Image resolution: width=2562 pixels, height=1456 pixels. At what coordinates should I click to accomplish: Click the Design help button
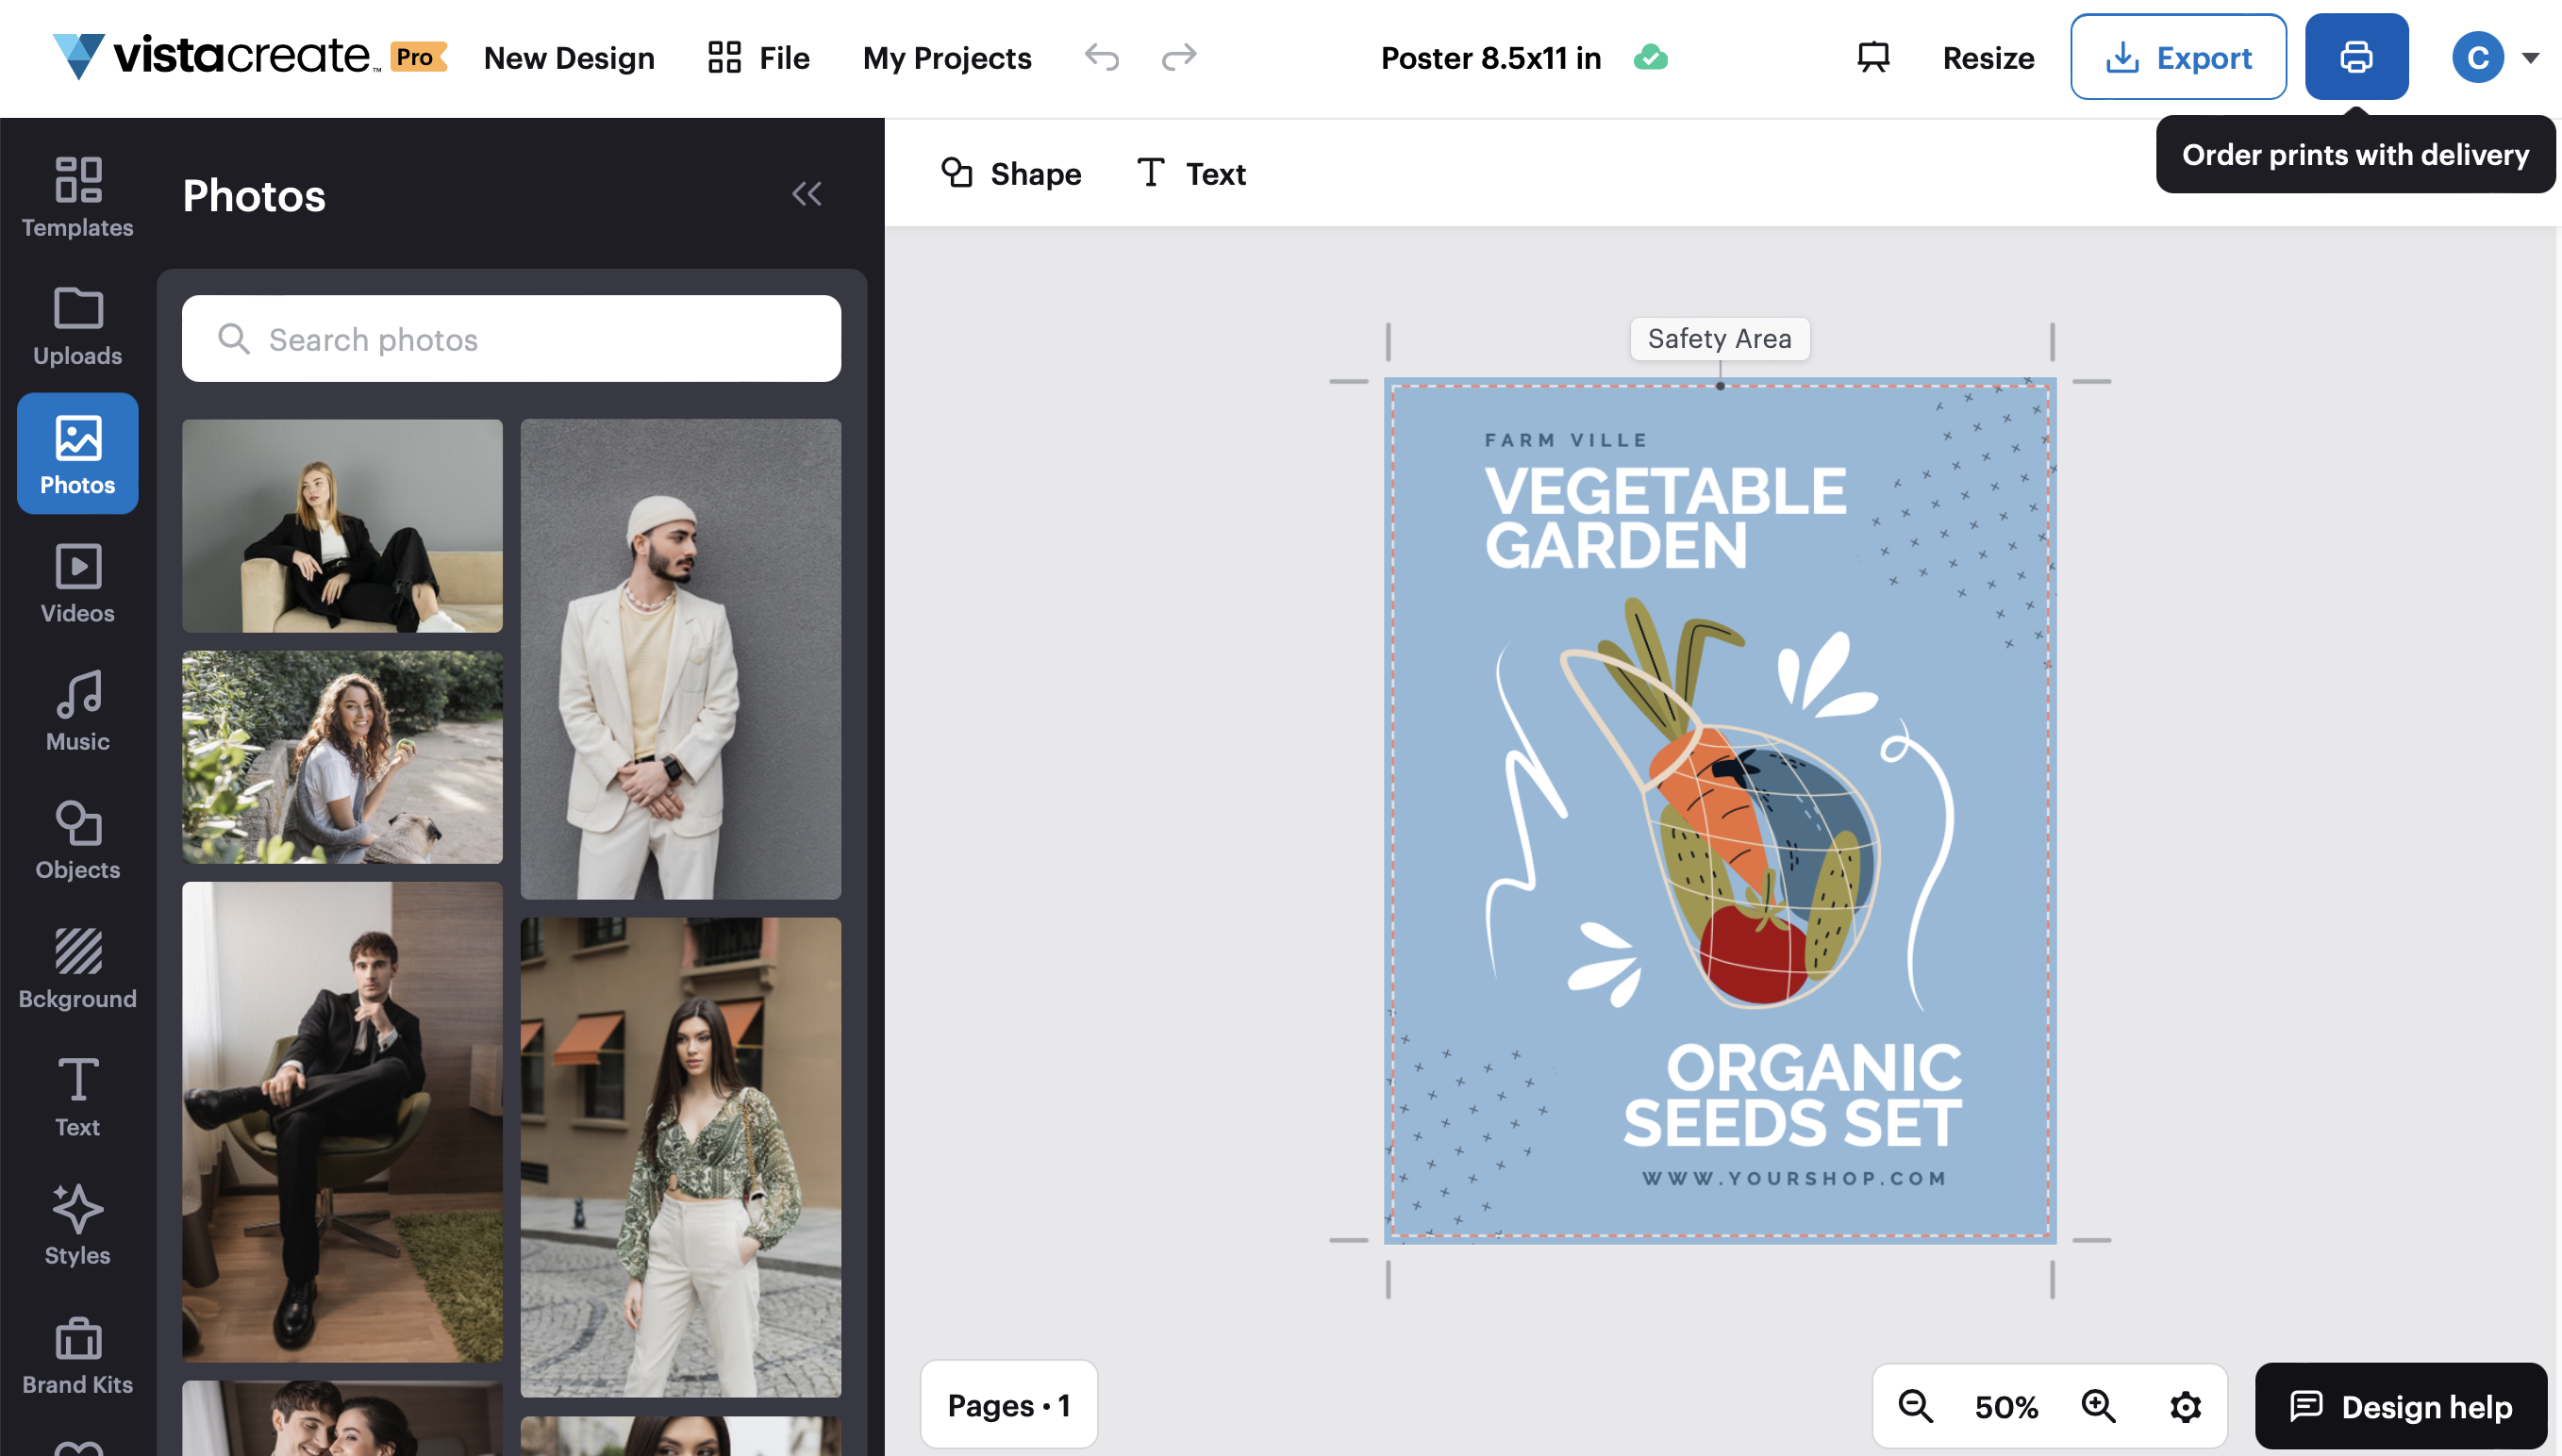(x=2399, y=1405)
